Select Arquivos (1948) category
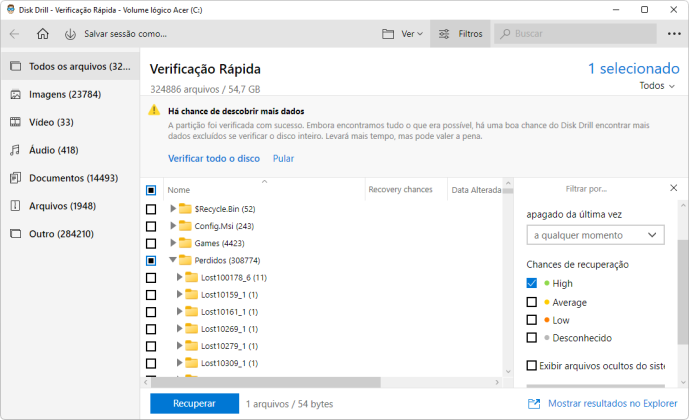 tap(70, 206)
